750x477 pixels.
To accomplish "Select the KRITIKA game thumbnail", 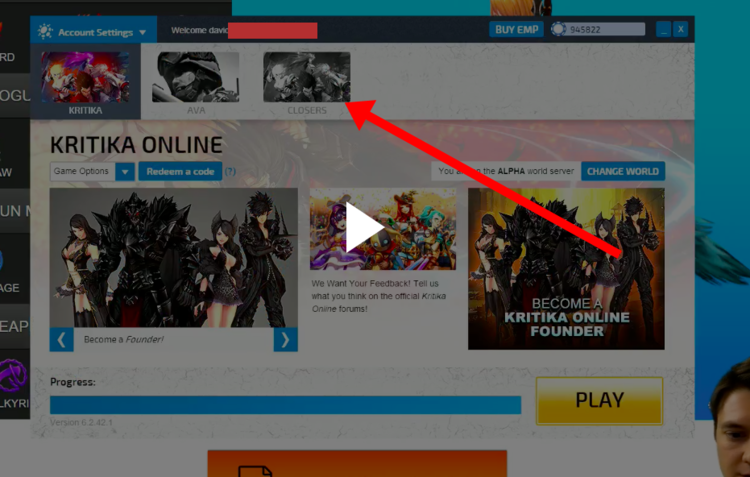I will point(85,78).
